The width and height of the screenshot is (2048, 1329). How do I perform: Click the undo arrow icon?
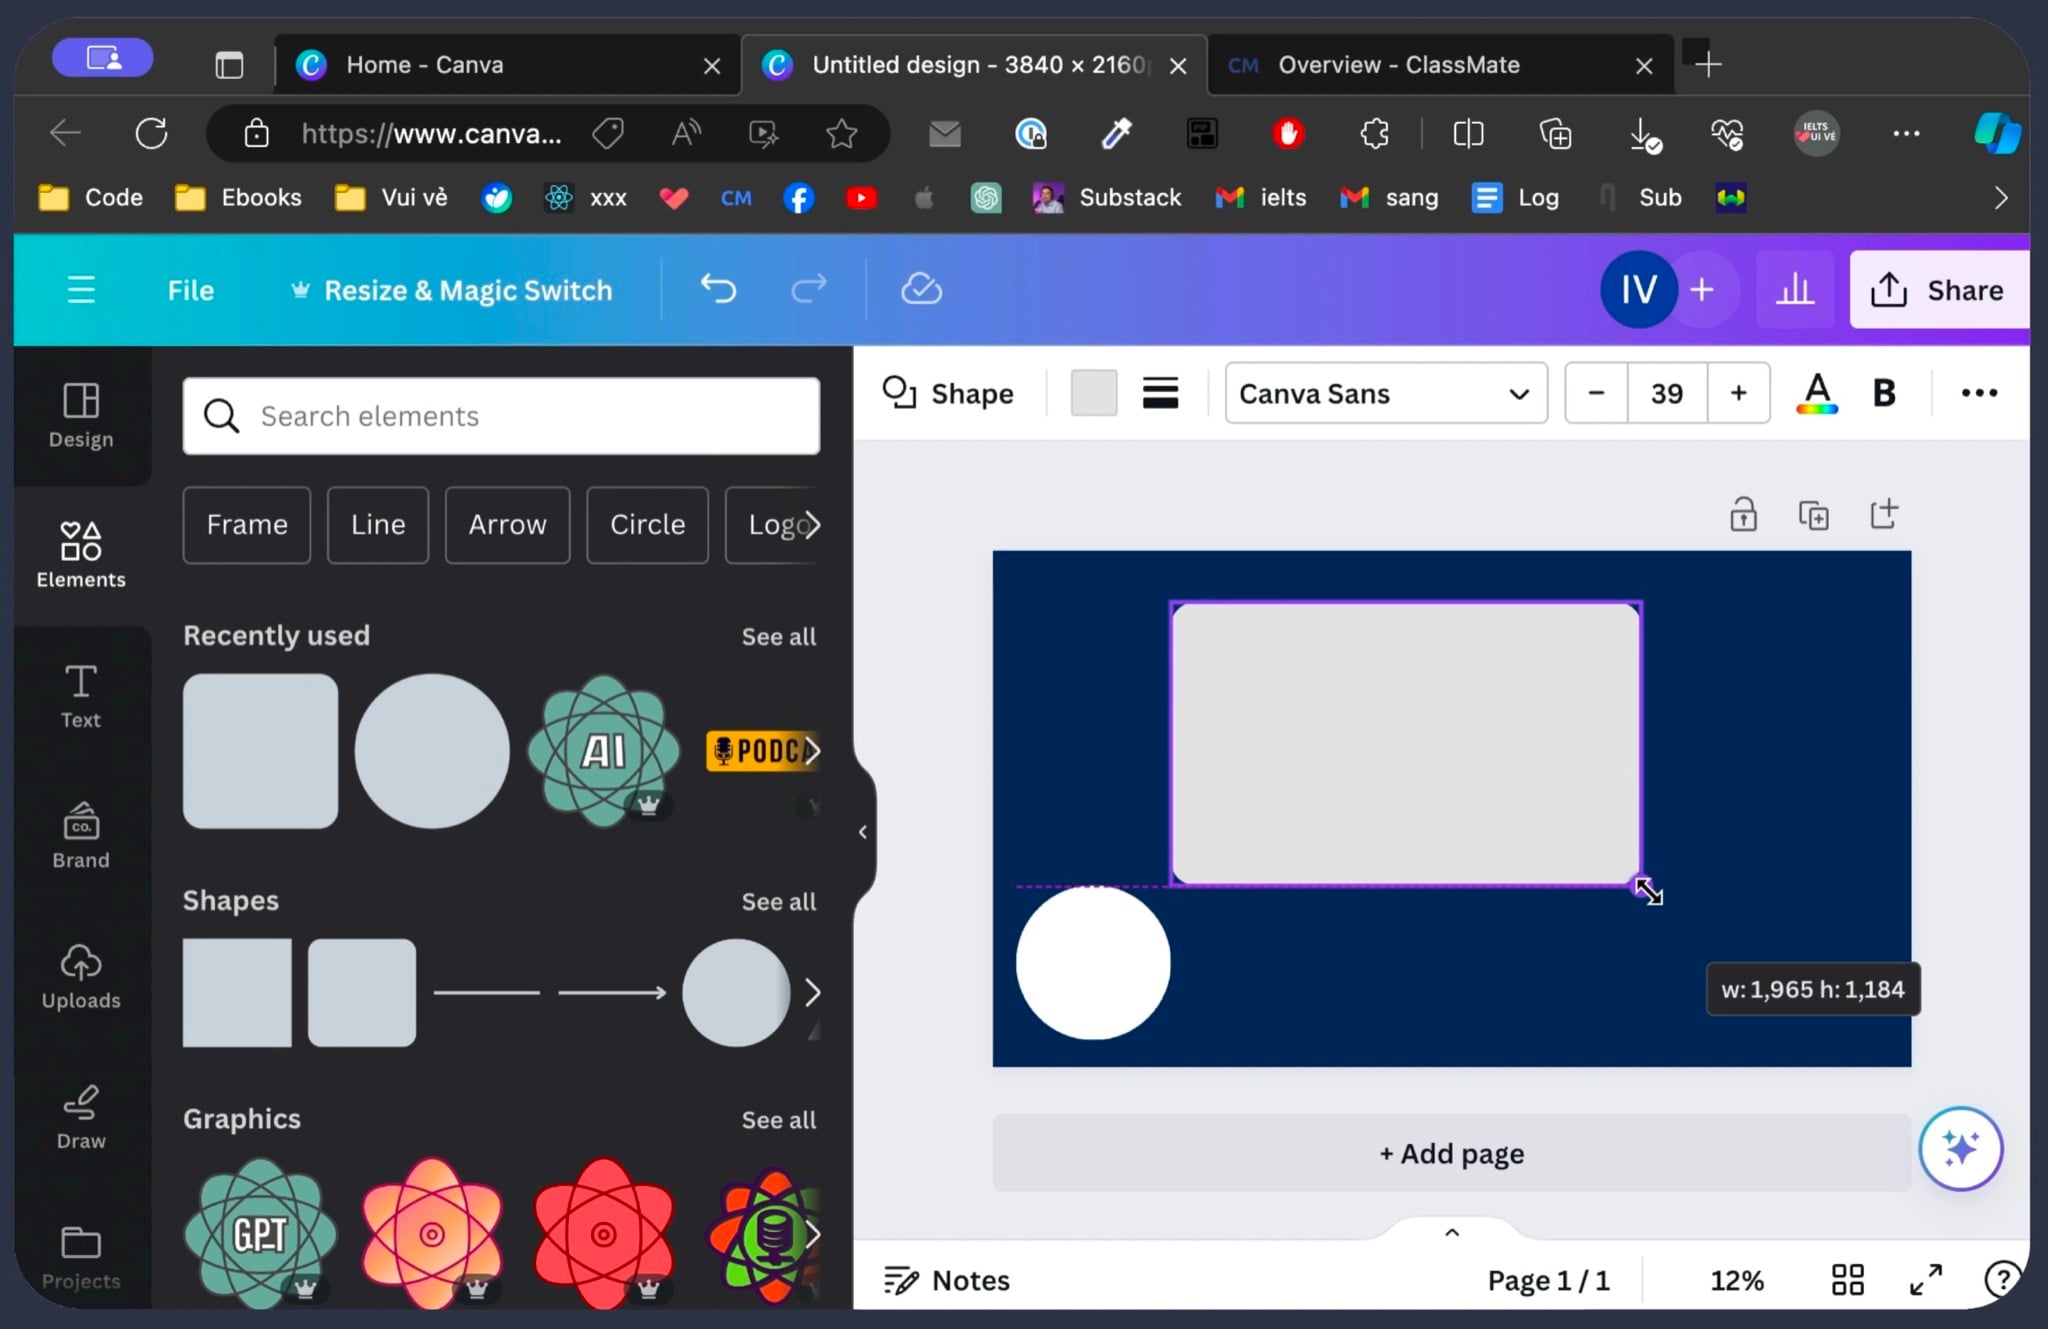point(718,290)
